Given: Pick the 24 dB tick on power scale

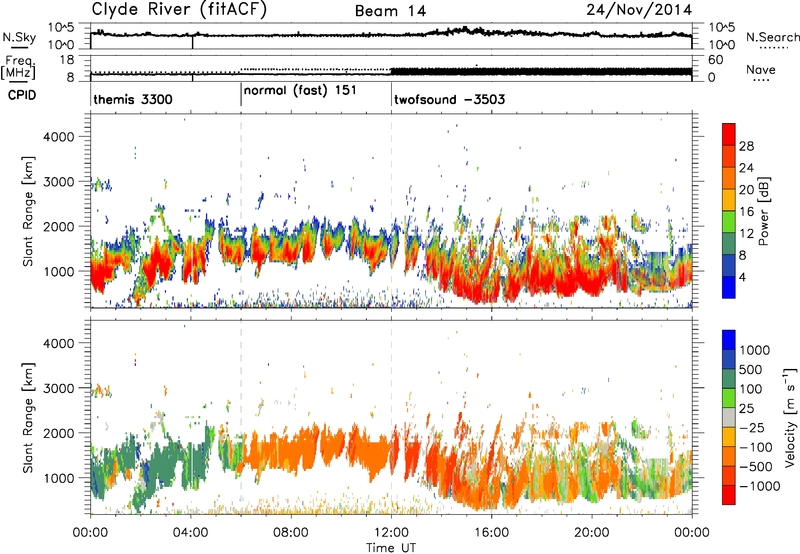Looking at the screenshot, I should 746,168.
